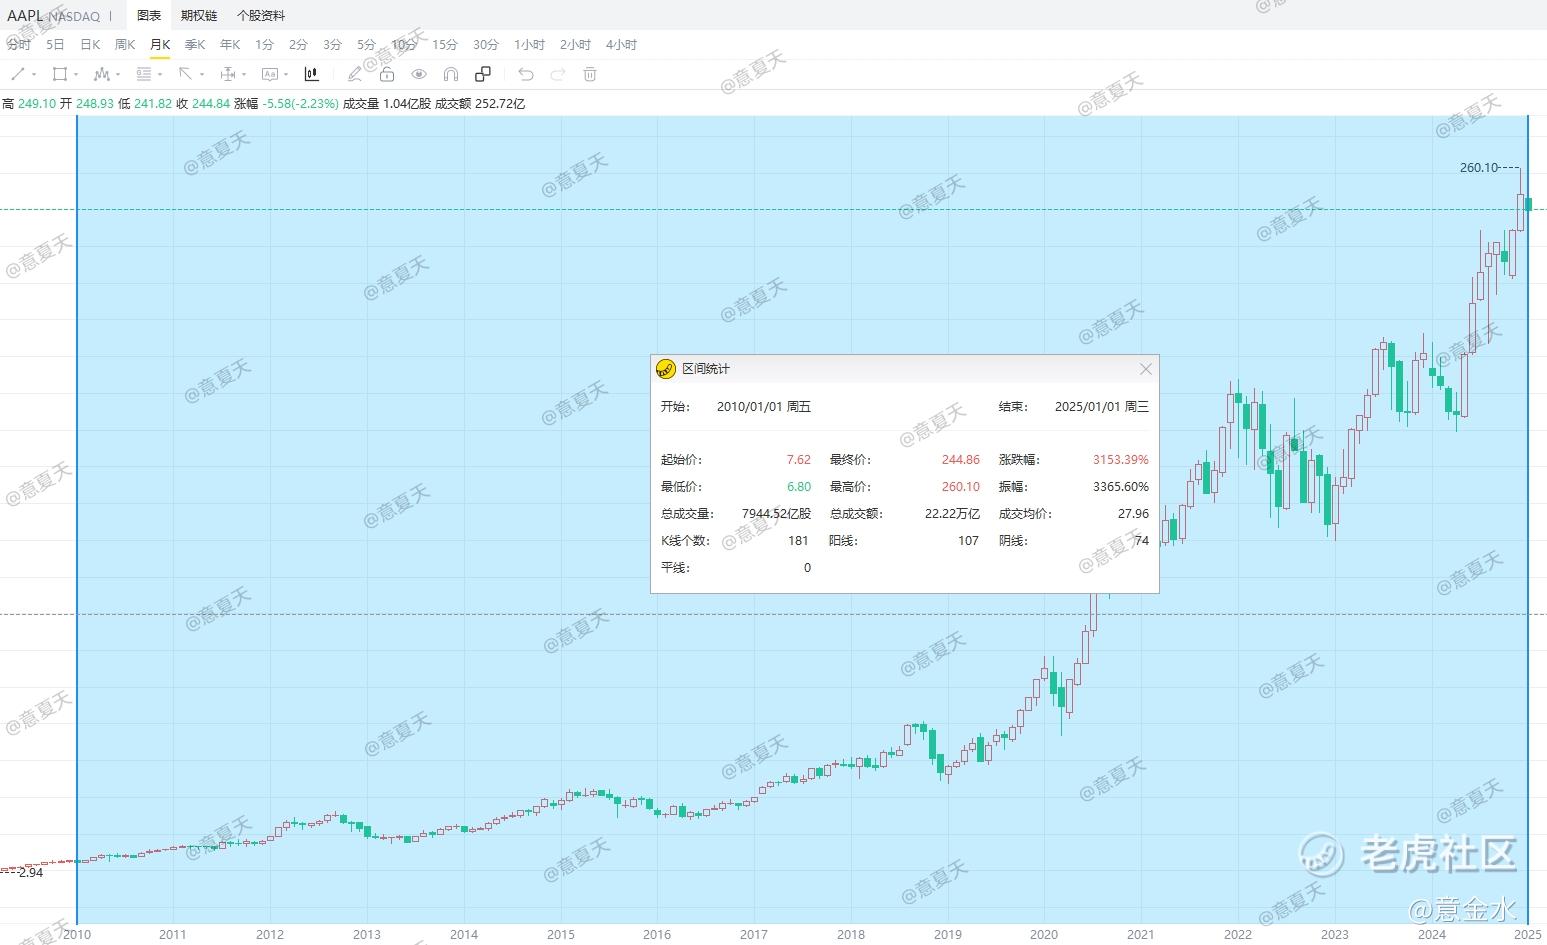The height and width of the screenshot is (945, 1547).
Task: Select the Fibonacci levels tool
Action: pyautogui.click(x=144, y=74)
